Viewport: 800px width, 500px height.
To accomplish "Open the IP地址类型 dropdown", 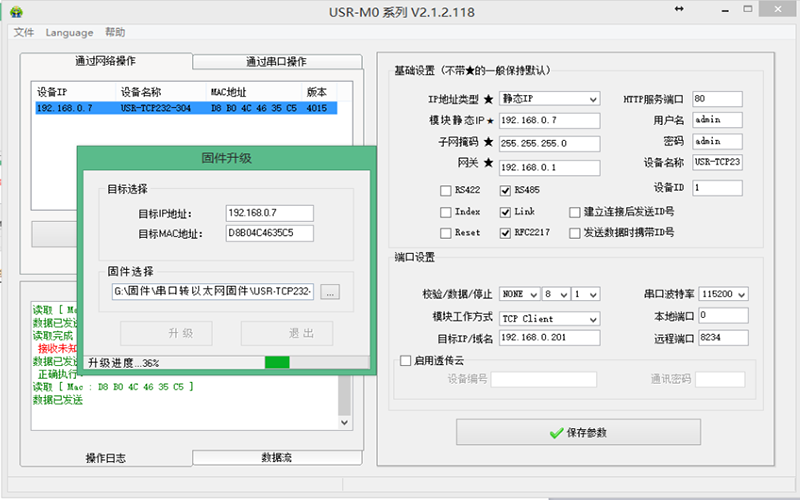I will 592,99.
